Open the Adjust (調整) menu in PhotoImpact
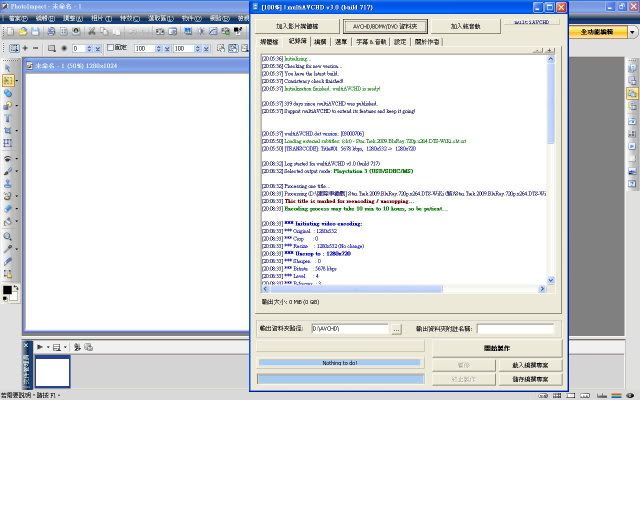640x512 pixels. click(x=73, y=18)
